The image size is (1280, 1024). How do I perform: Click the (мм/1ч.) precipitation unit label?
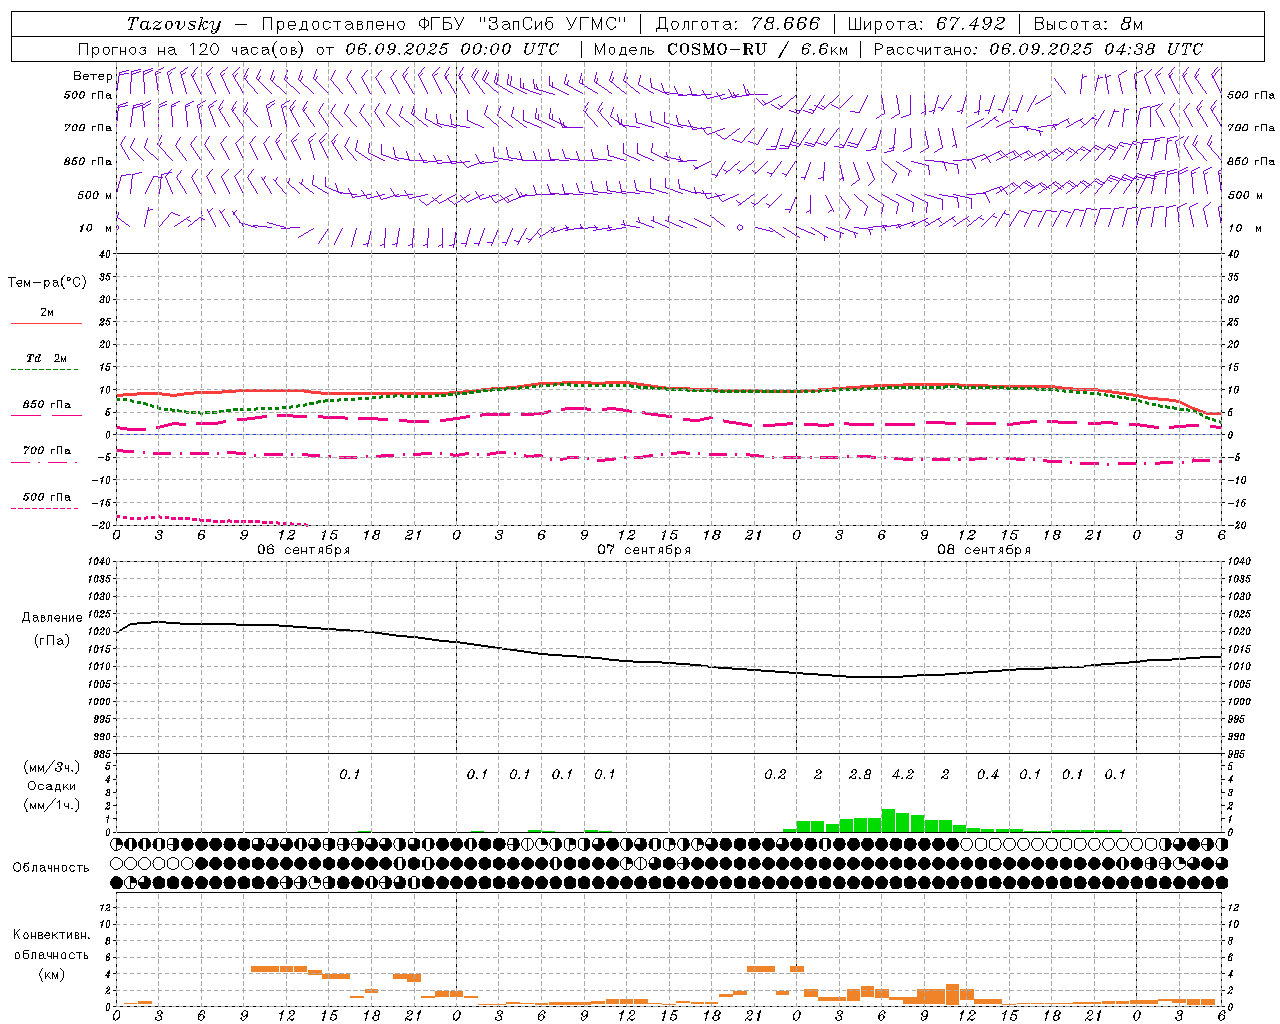[51, 805]
